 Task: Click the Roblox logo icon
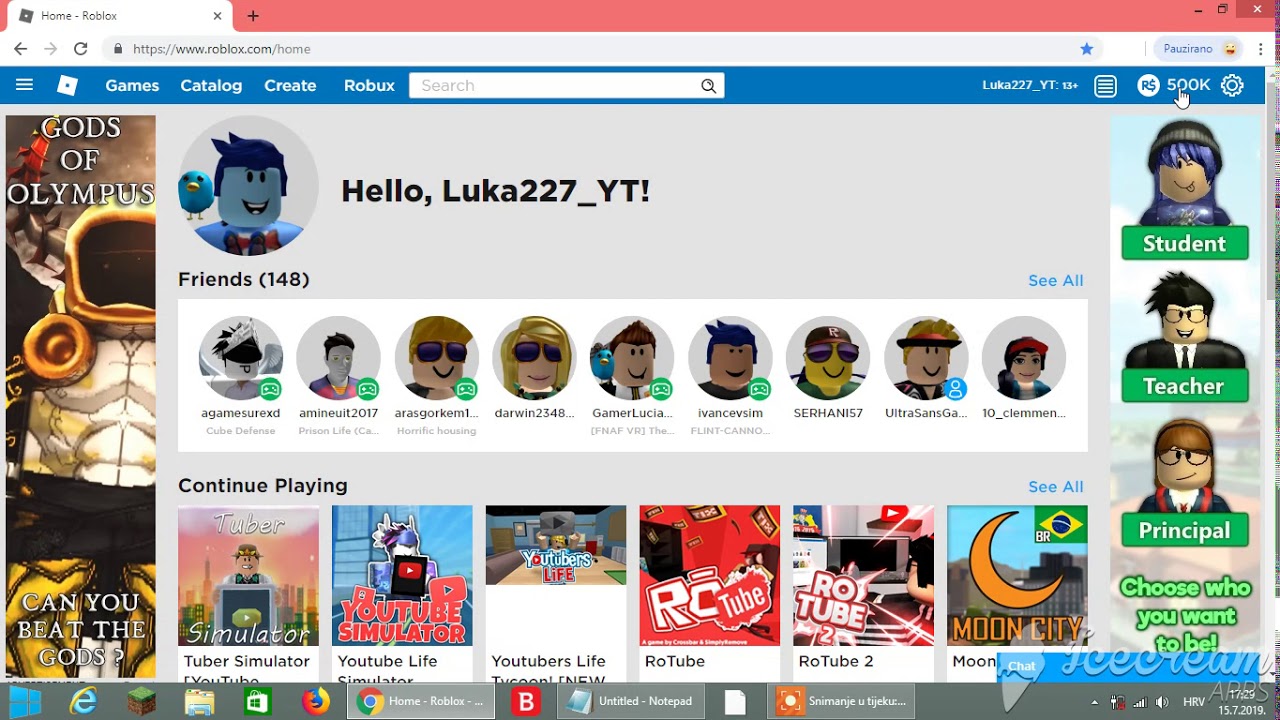pos(67,86)
